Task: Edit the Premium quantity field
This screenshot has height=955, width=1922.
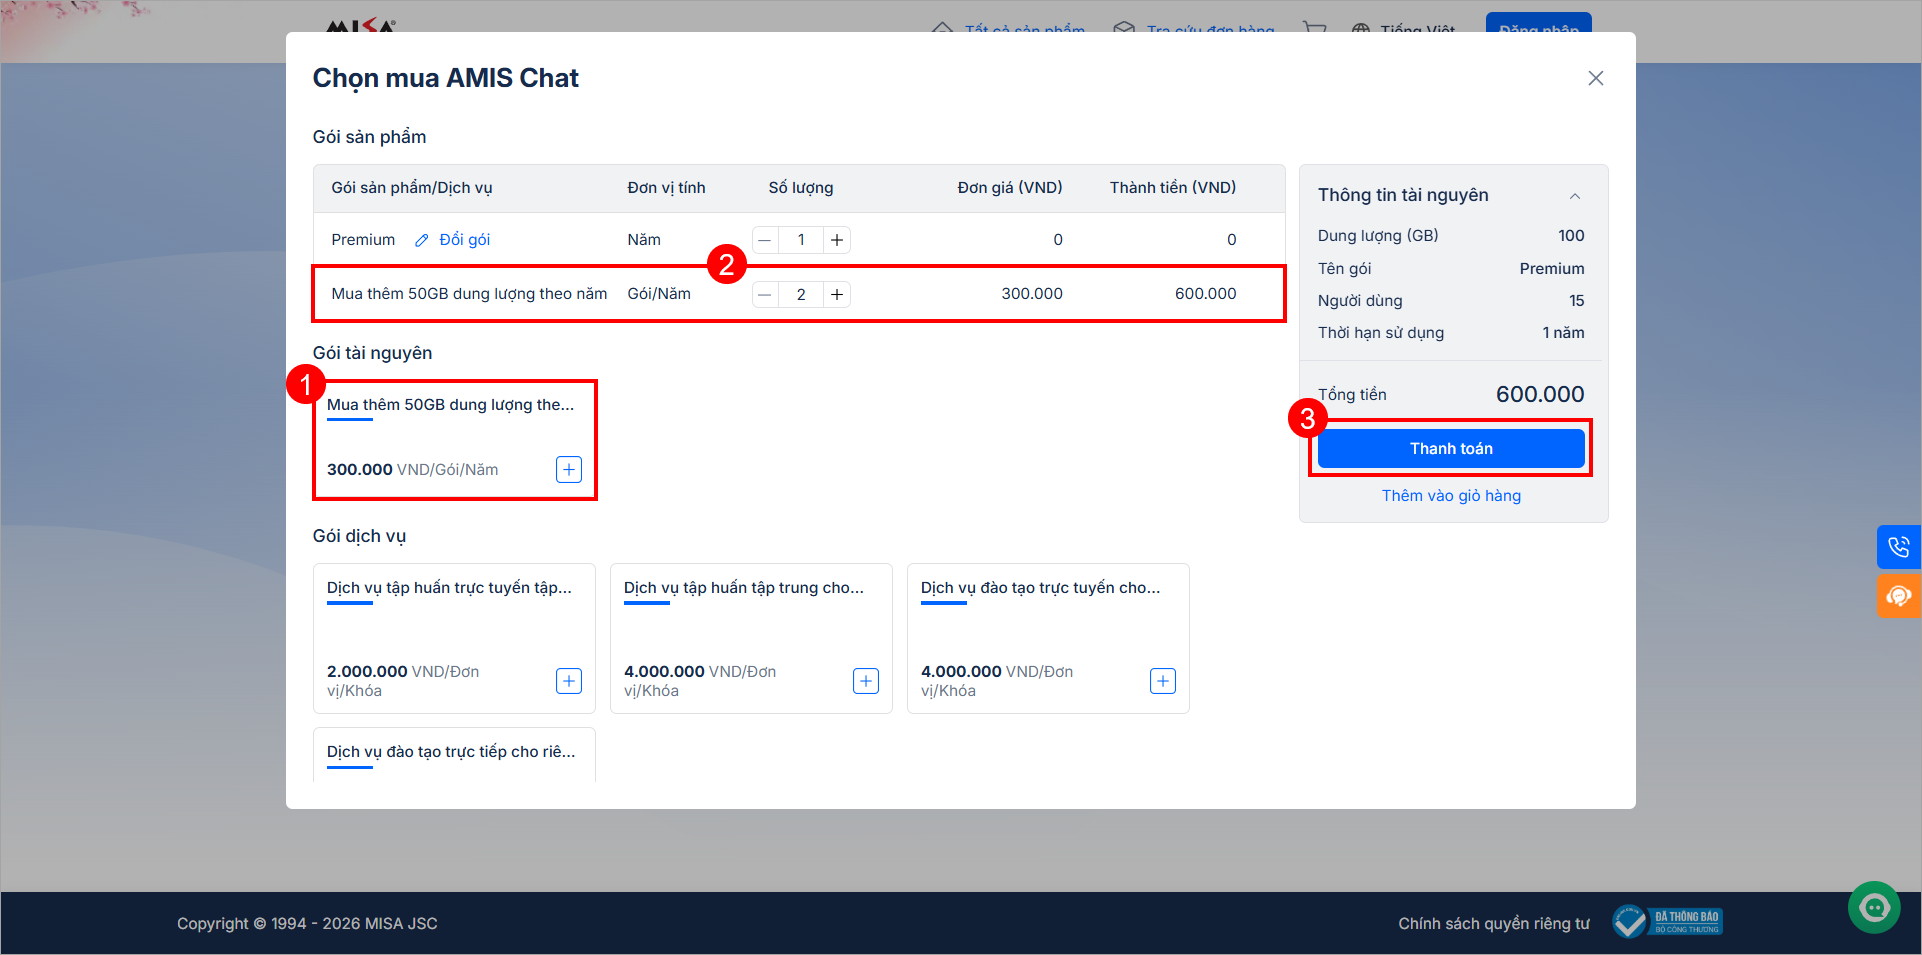Action: [801, 240]
